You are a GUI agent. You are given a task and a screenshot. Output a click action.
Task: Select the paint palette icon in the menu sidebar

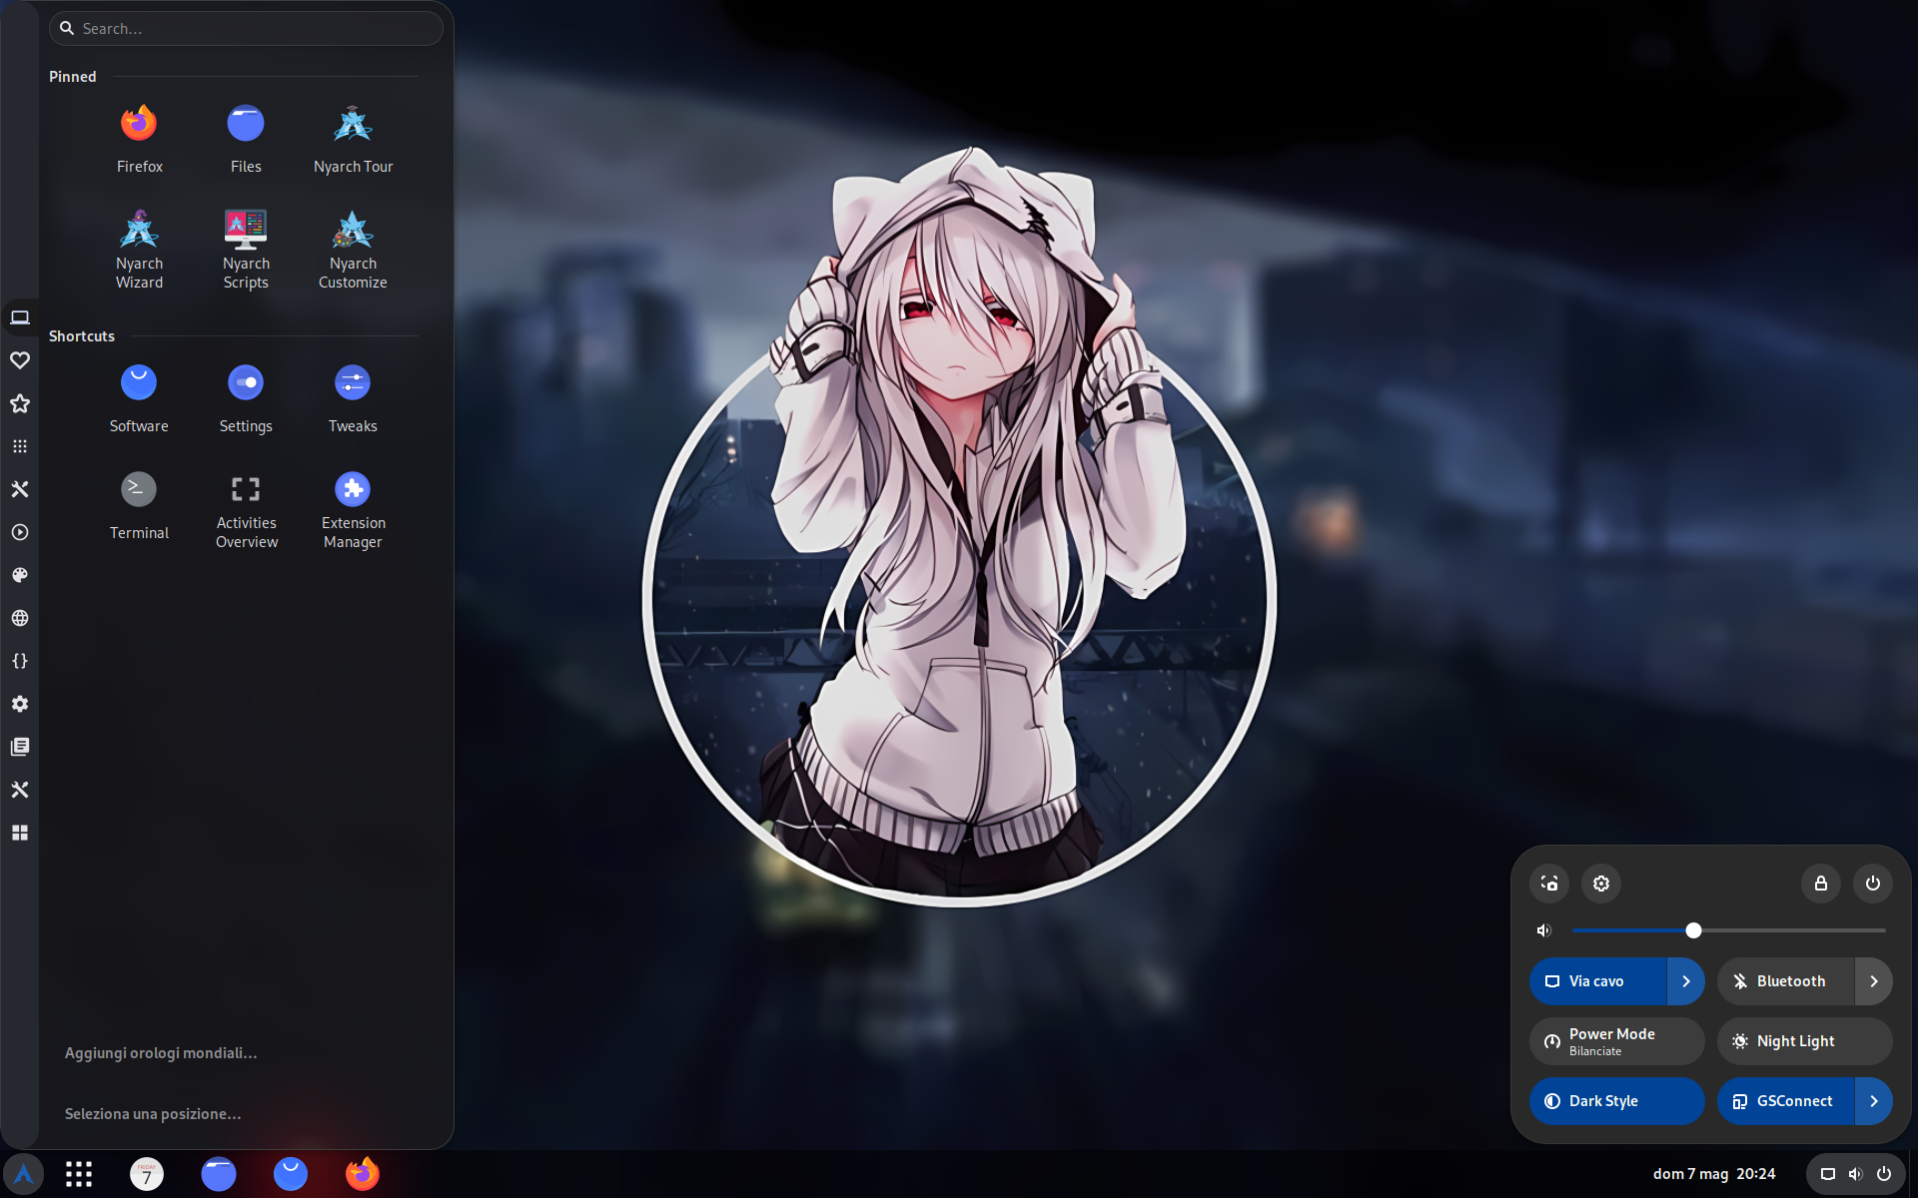[20, 575]
